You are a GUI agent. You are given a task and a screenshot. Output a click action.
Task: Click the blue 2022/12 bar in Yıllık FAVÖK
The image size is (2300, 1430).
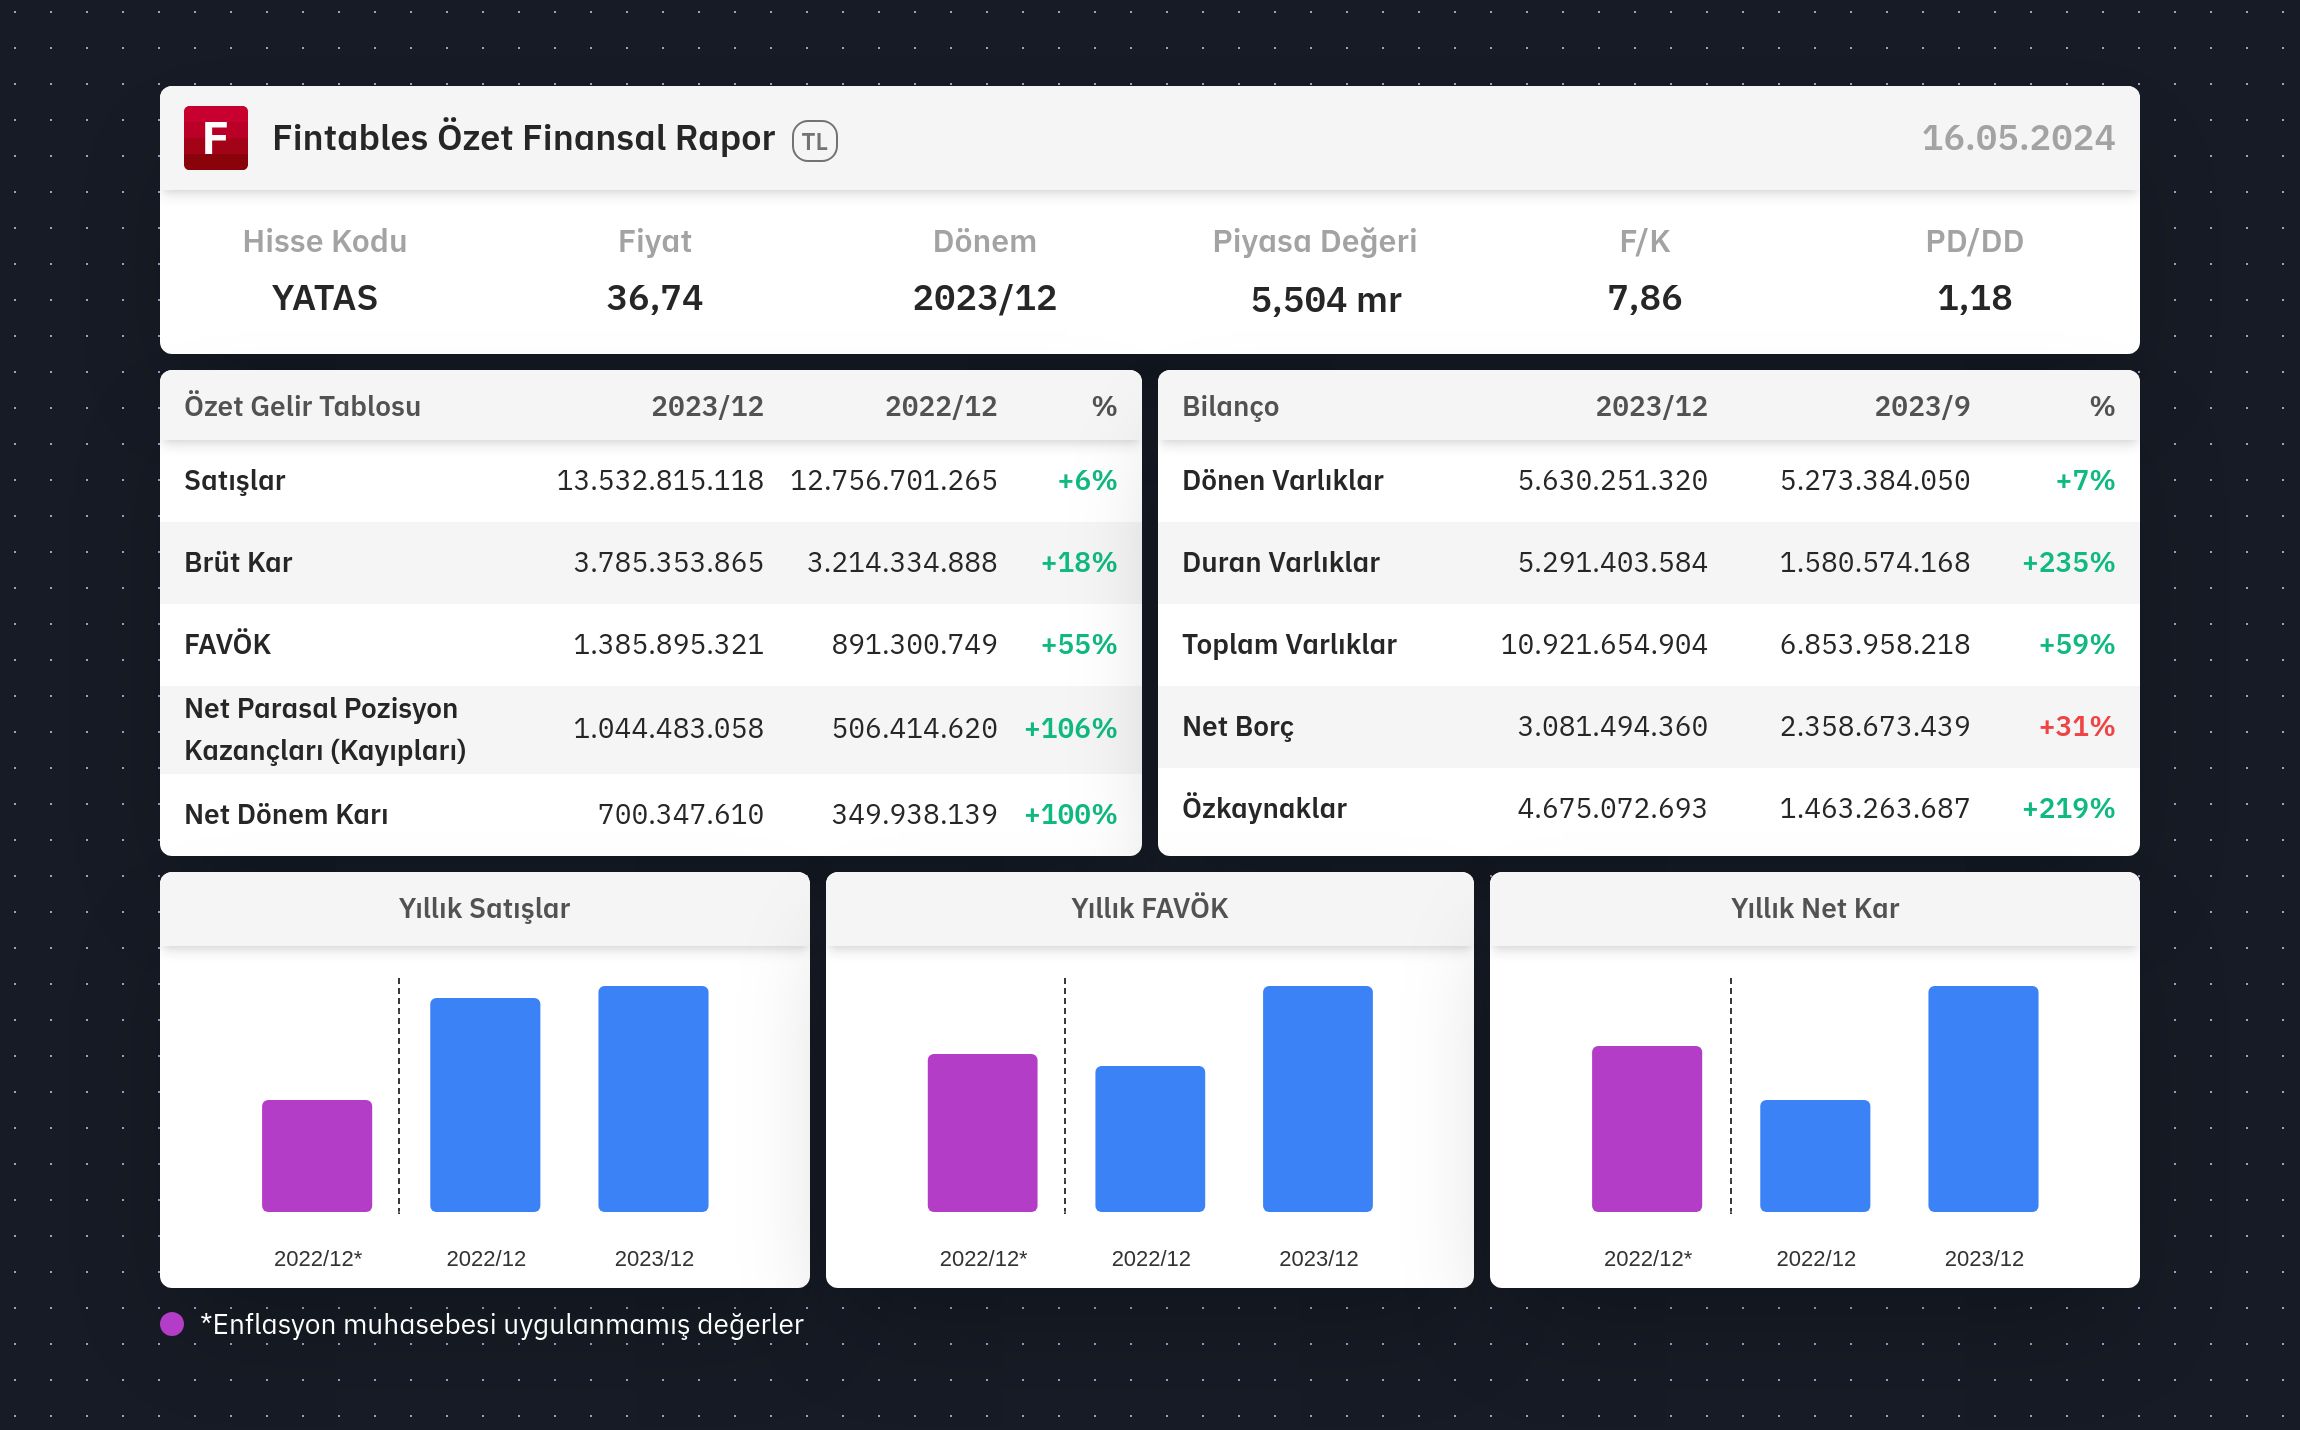[1150, 1139]
